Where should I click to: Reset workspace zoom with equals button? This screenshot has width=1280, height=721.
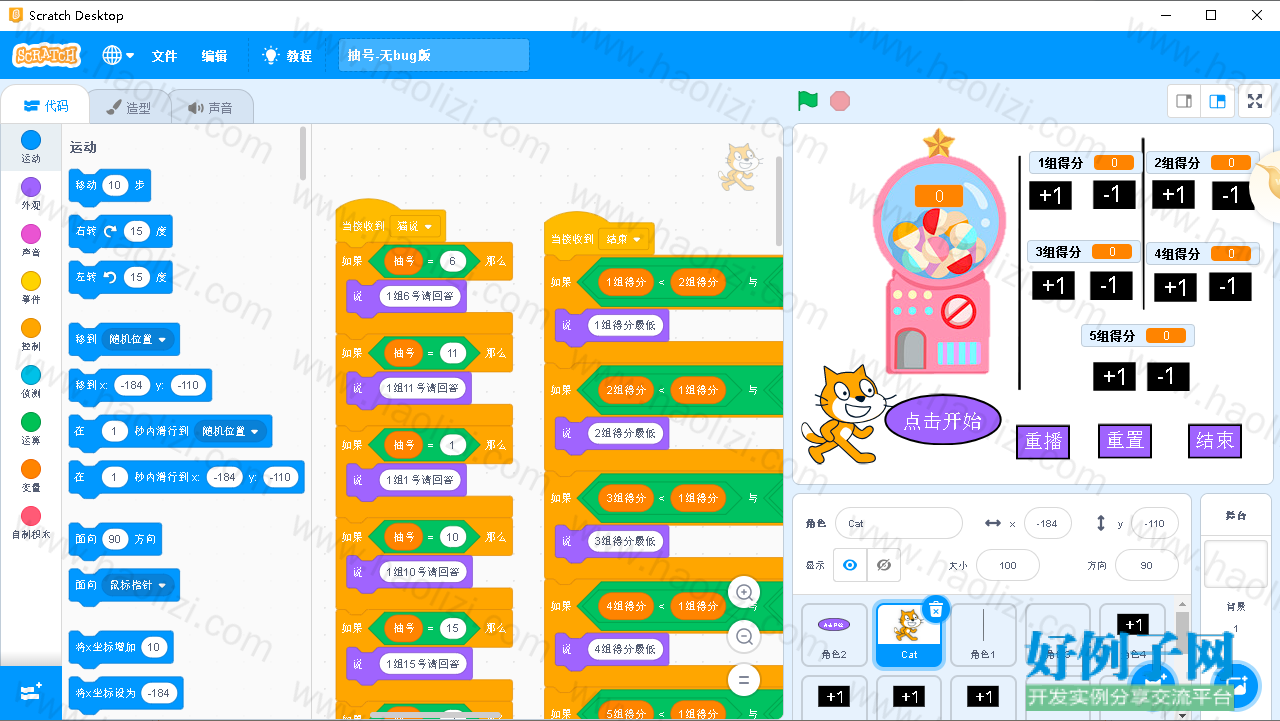pos(744,680)
